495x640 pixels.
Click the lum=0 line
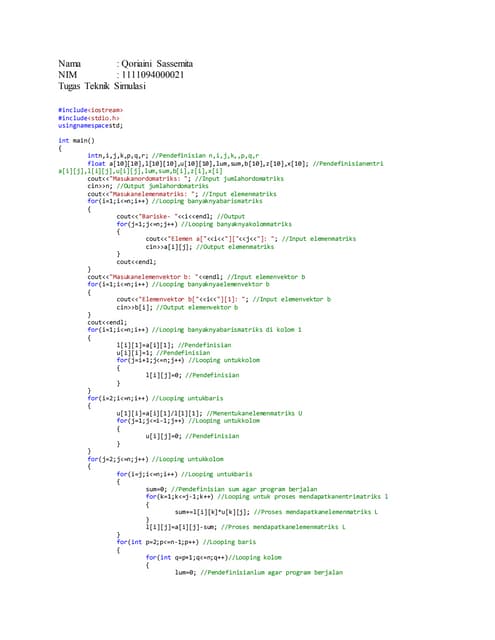click(259, 573)
